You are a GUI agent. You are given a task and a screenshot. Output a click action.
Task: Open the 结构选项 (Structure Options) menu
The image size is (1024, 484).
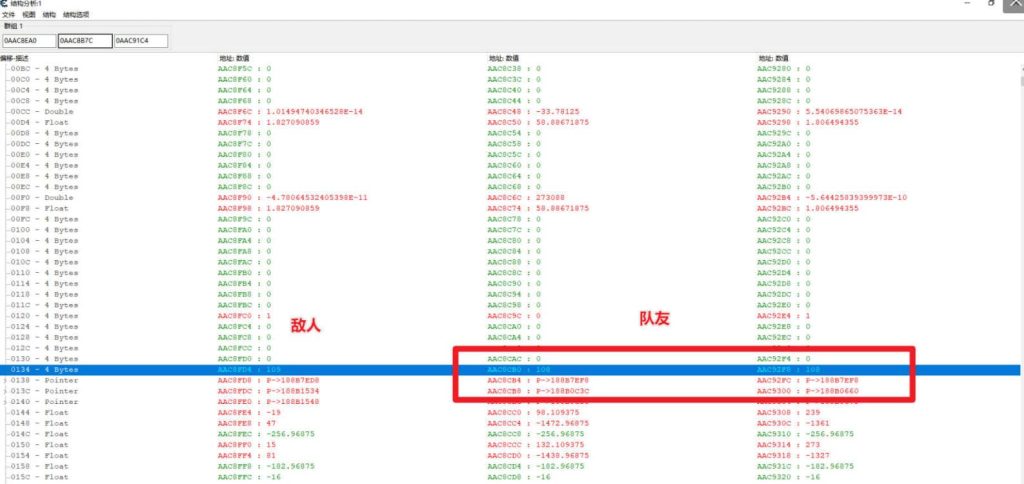(x=76, y=15)
